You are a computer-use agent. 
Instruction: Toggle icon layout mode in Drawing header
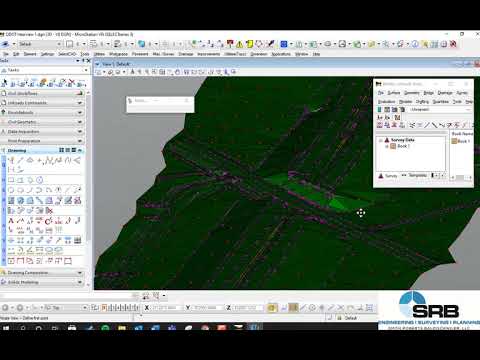pyautogui.click(x=61, y=150)
